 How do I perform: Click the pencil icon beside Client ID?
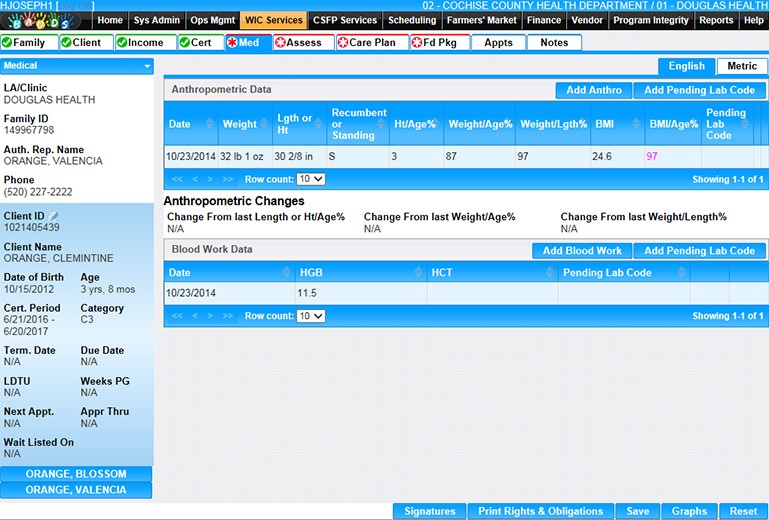pos(54,216)
